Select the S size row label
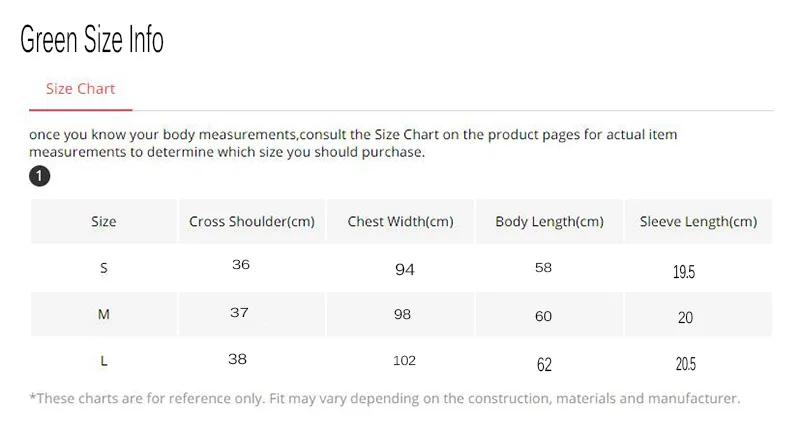 (x=103, y=269)
